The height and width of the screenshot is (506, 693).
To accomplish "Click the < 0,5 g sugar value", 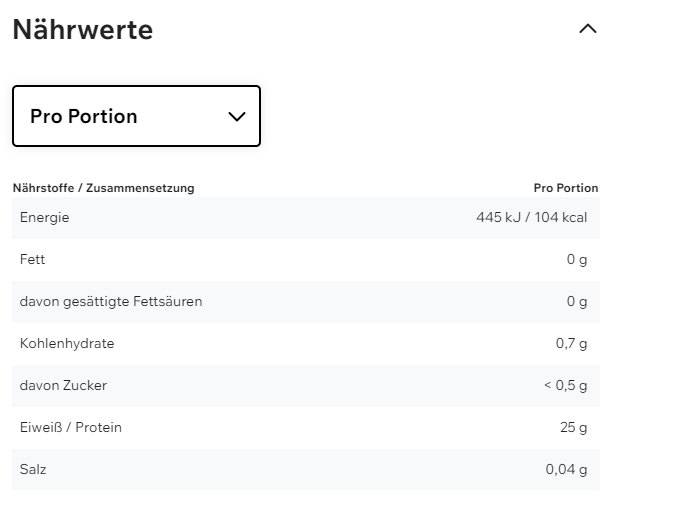I will (x=564, y=385).
